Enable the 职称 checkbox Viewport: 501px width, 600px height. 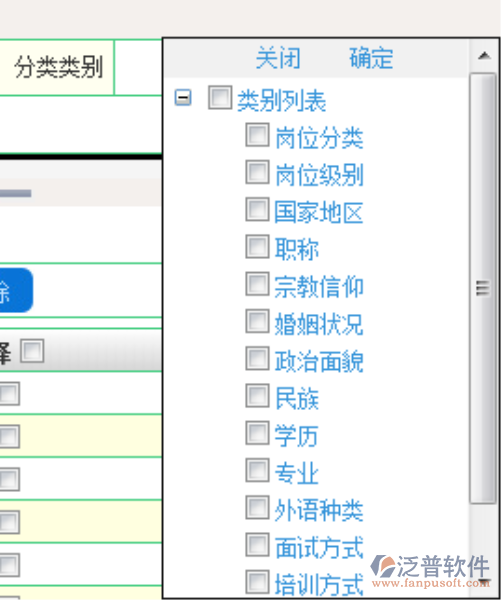click(257, 246)
